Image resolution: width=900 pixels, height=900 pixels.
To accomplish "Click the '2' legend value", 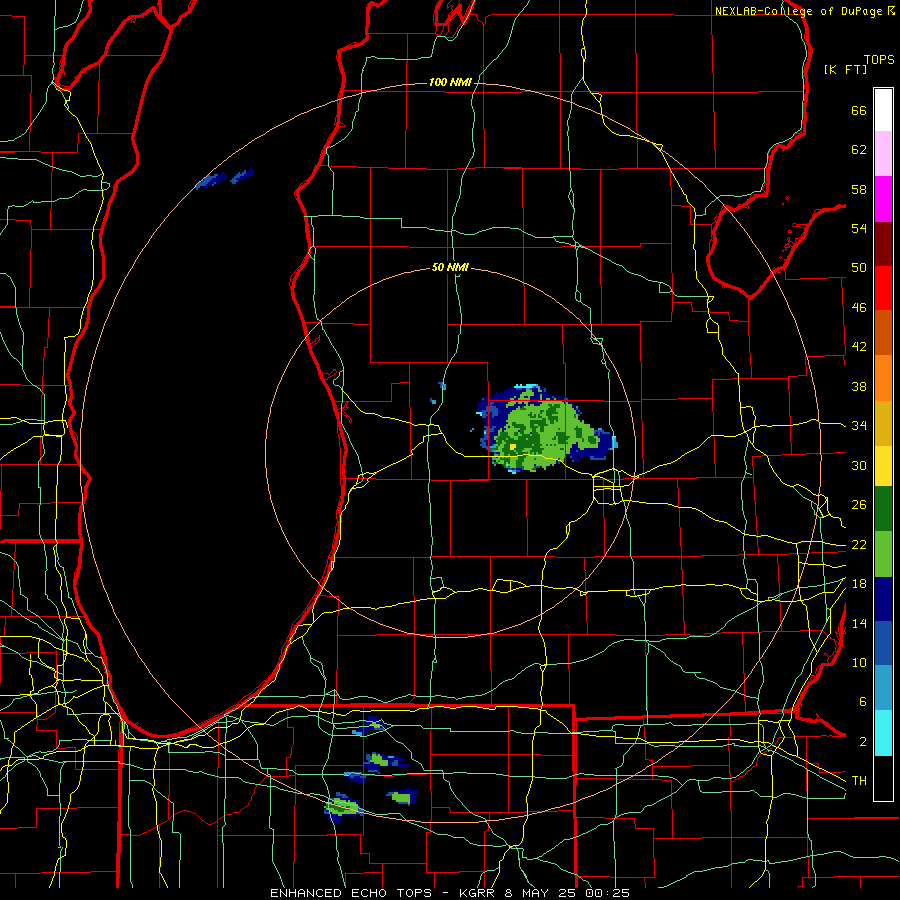I will pyautogui.click(x=862, y=742).
